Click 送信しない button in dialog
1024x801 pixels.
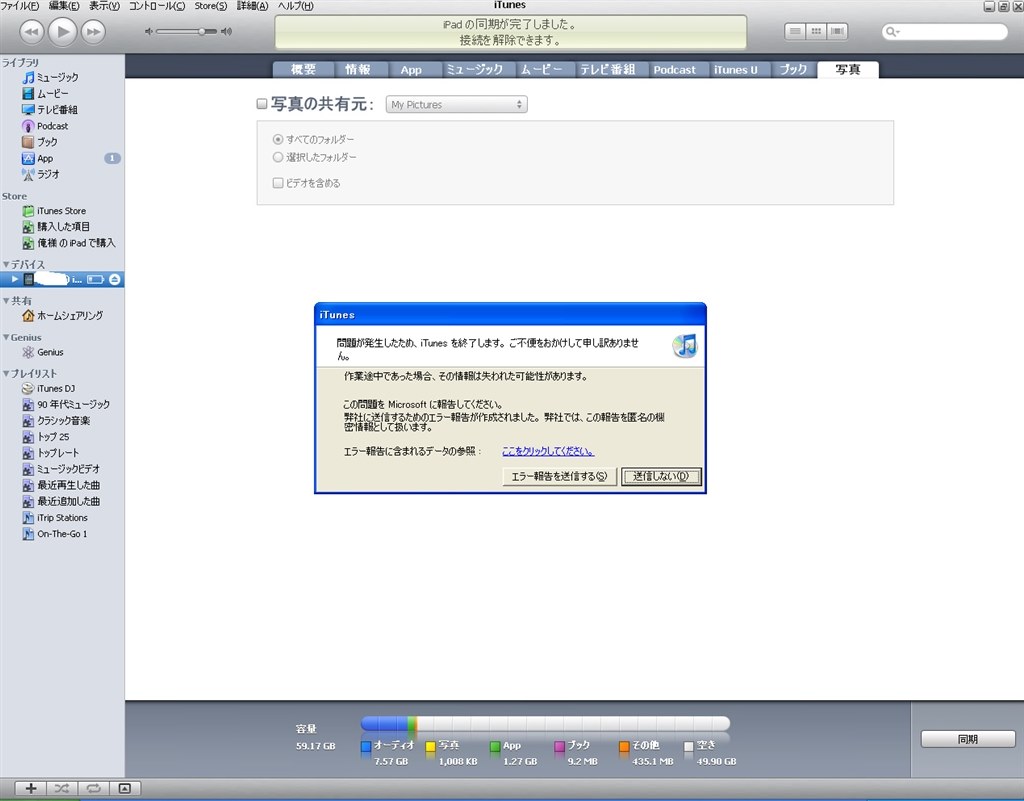661,477
